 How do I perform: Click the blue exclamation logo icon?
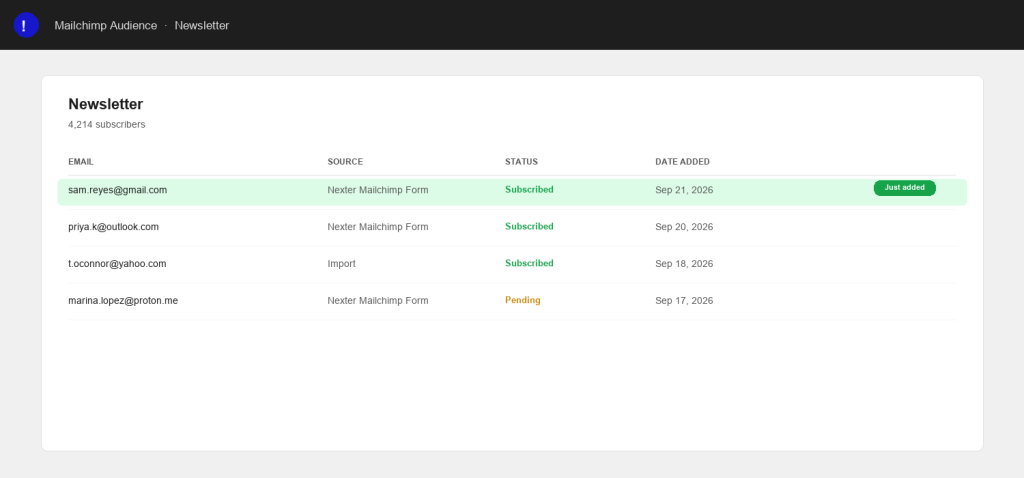pos(26,25)
